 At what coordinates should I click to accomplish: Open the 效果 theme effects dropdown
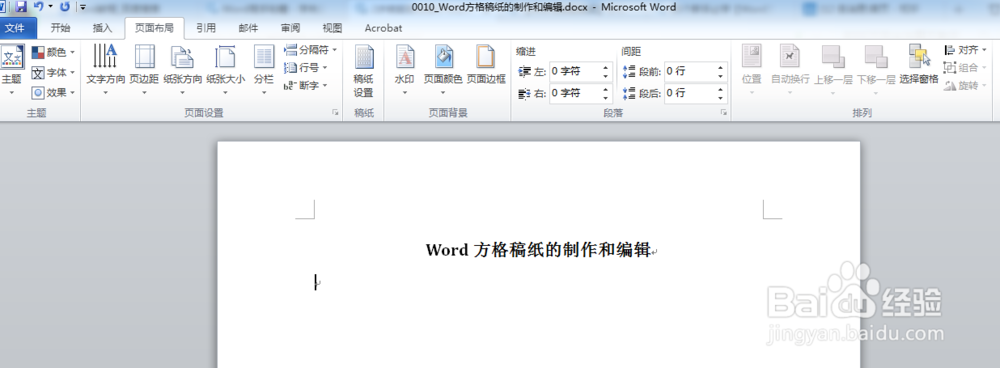pyautogui.click(x=53, y=92)
